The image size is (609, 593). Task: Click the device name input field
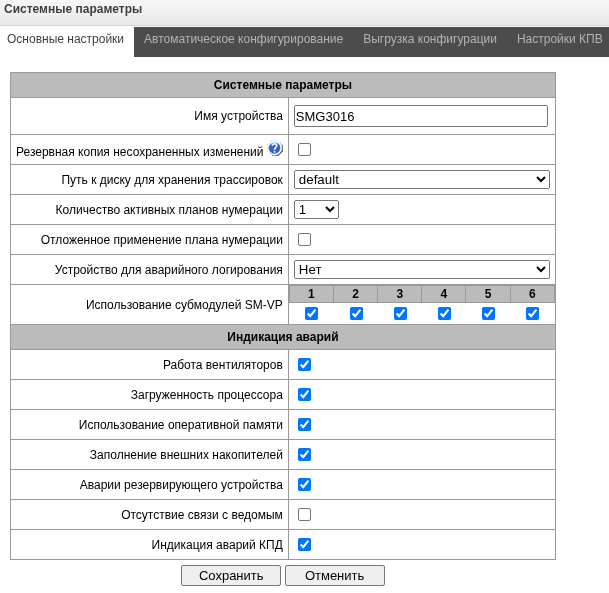tap(421, 116)
